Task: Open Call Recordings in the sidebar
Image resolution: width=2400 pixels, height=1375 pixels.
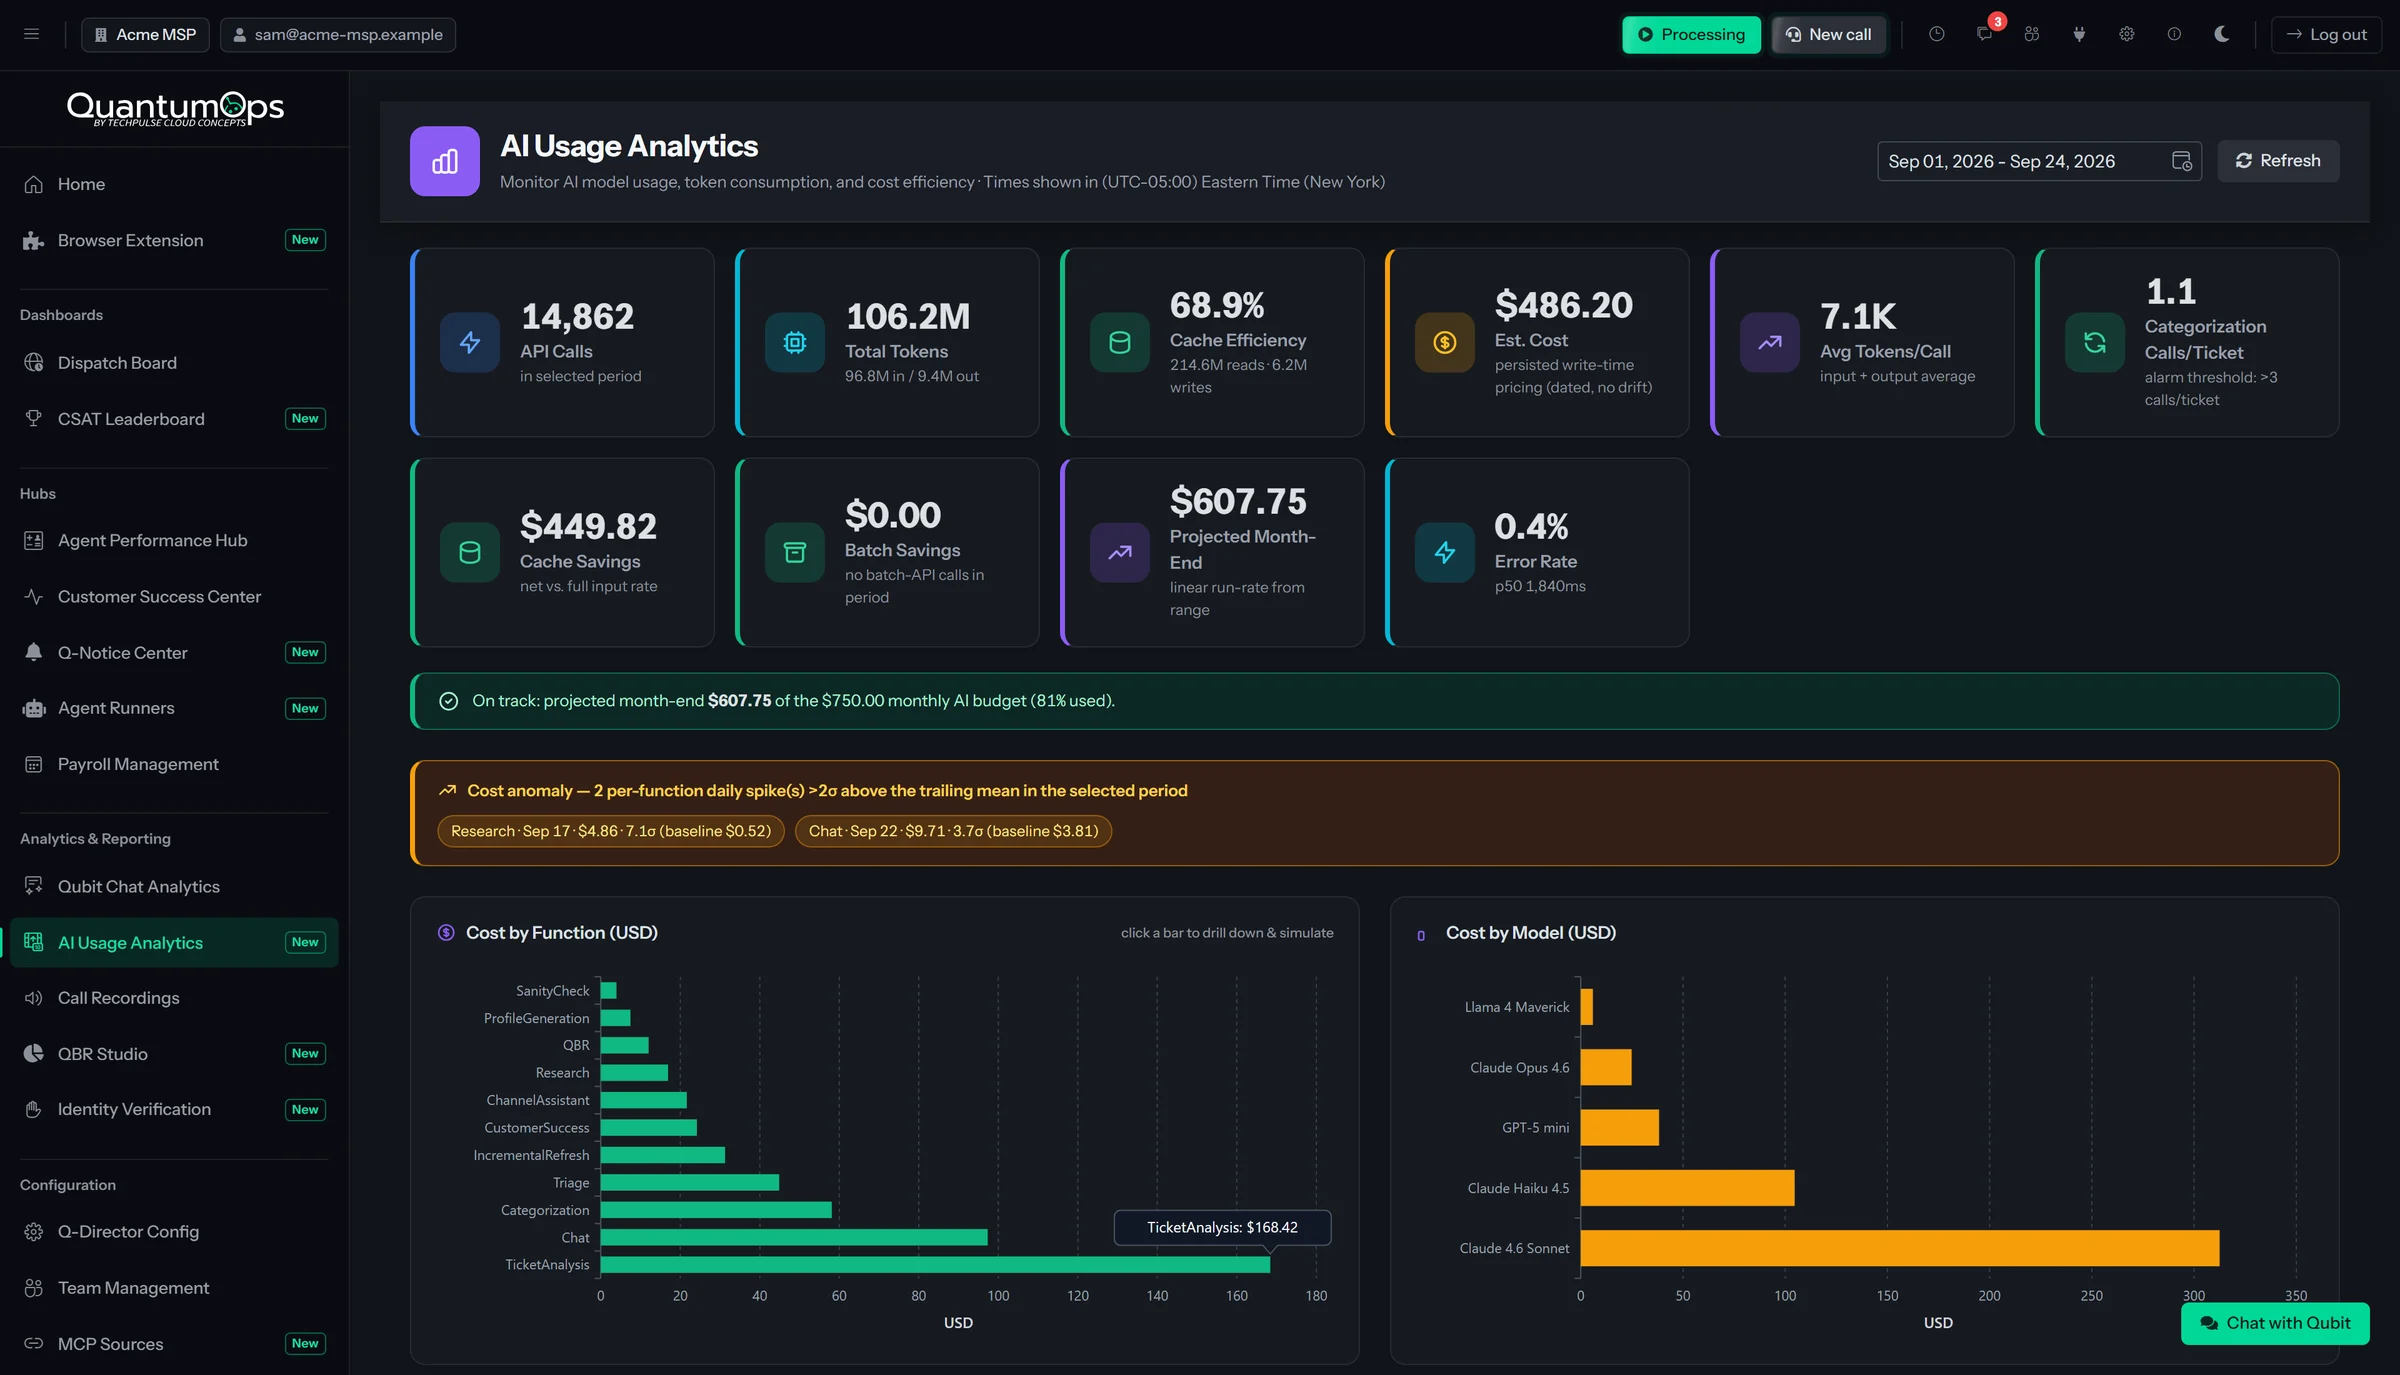Action: click(x=174, y=998)
